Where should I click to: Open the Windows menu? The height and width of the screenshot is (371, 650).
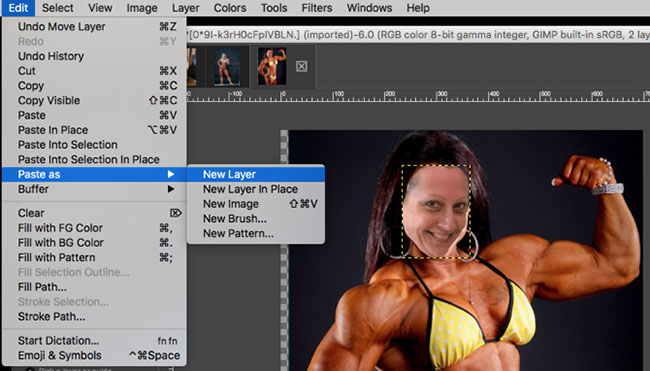tap(369, 8)
